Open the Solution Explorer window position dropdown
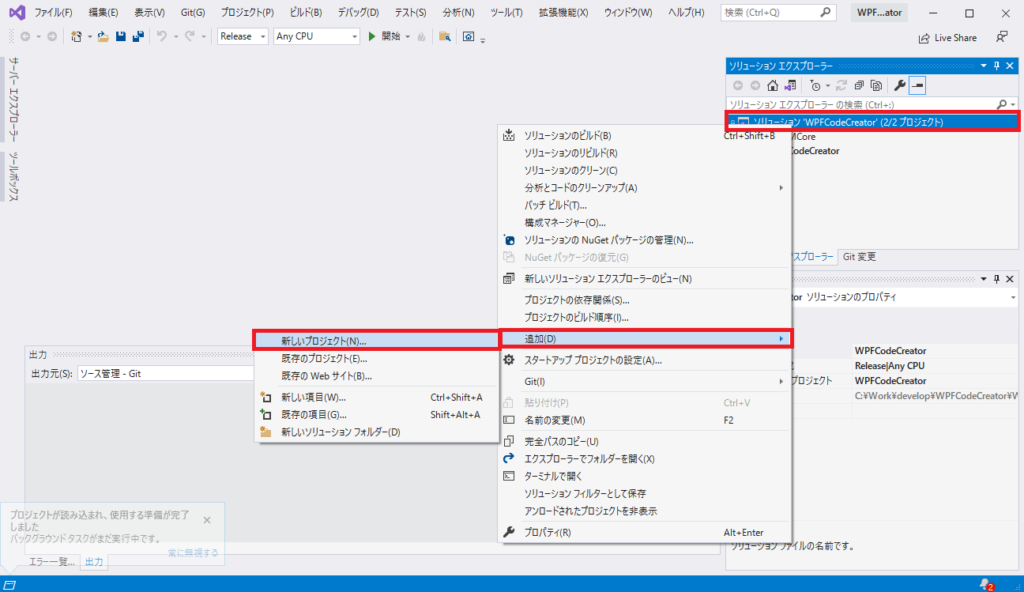 tap(984, 65)
